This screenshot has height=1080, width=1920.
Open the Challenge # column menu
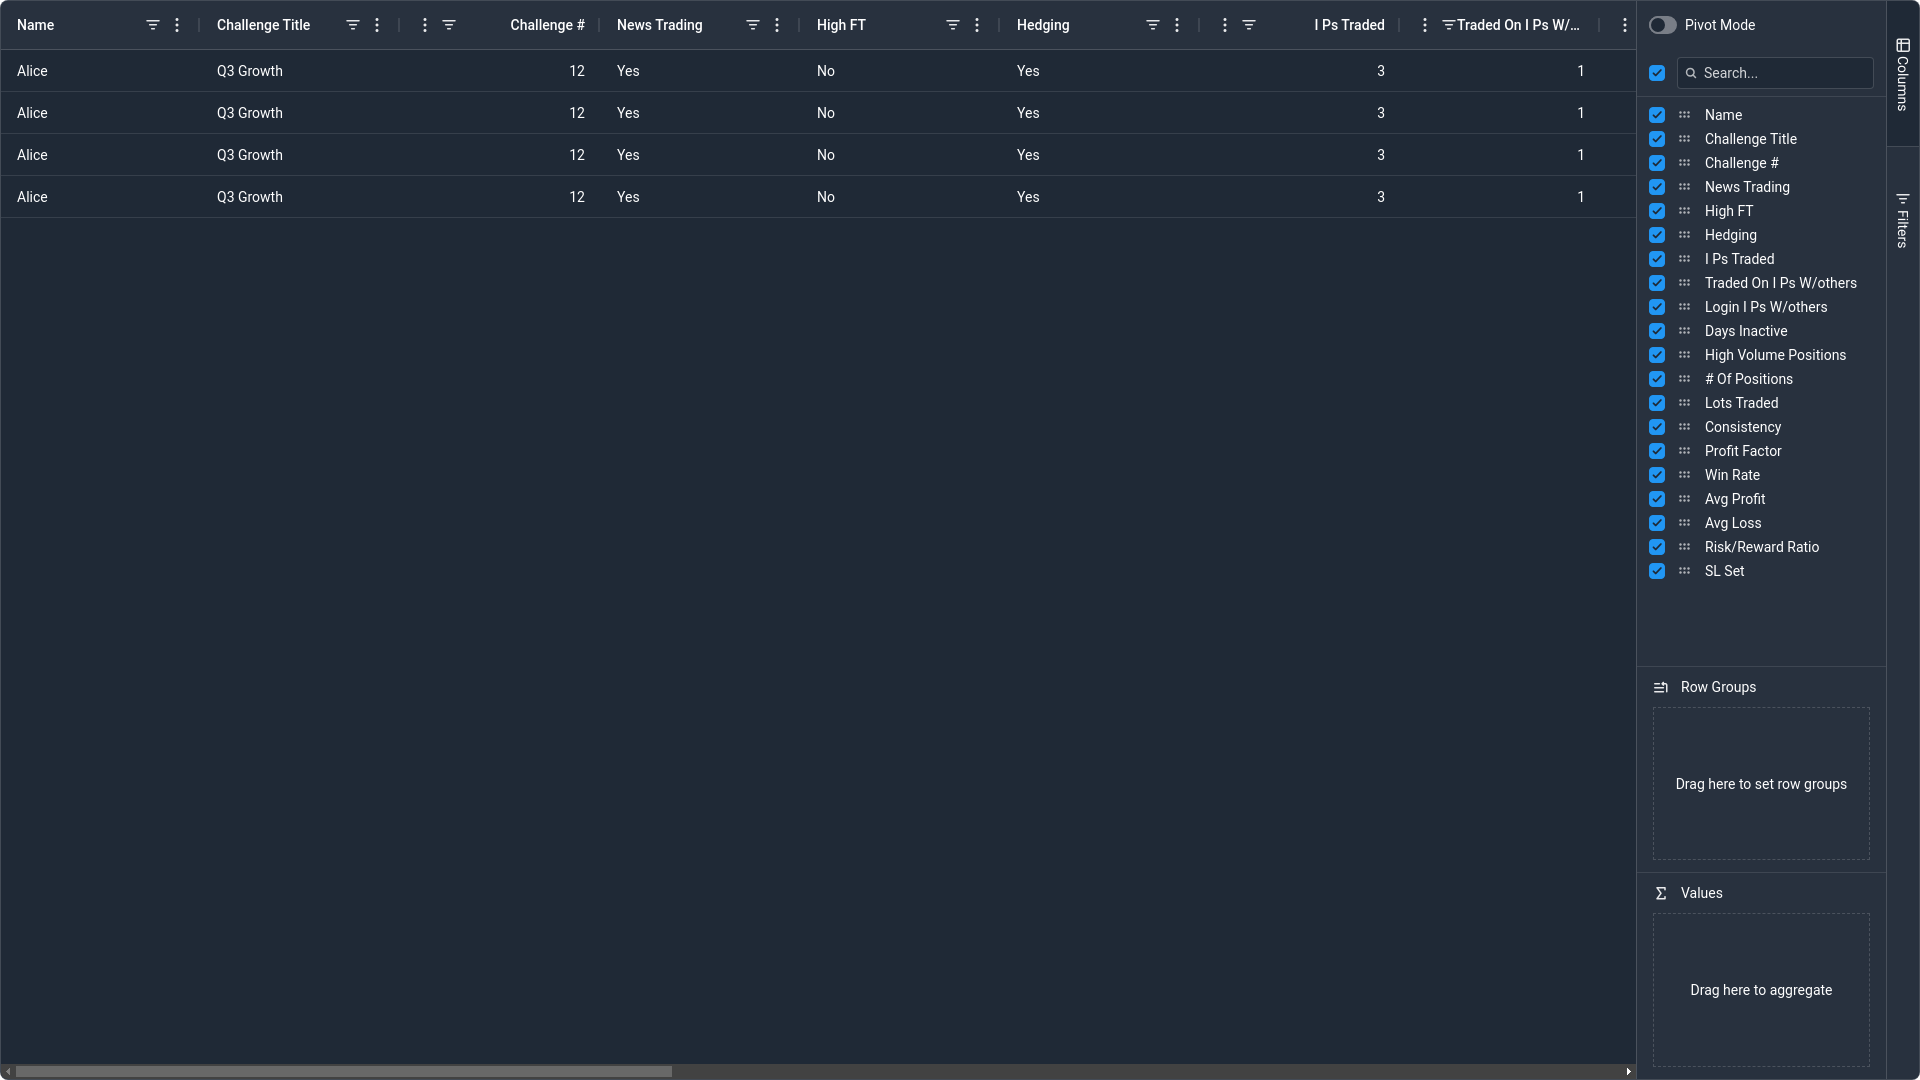point(425,25)
